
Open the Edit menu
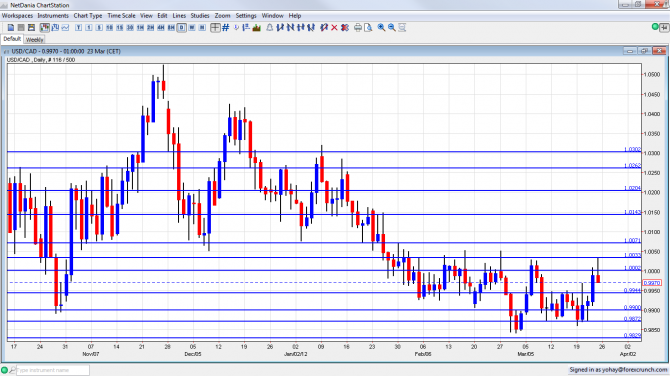pyautogui.click(x=162, y=16)
